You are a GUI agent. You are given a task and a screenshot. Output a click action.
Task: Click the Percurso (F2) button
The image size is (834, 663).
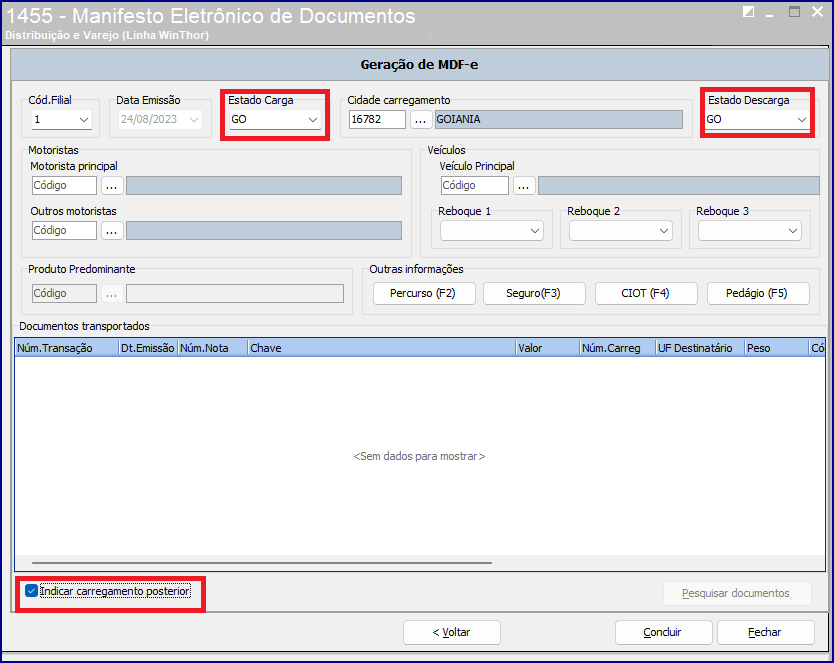point(424,293)
